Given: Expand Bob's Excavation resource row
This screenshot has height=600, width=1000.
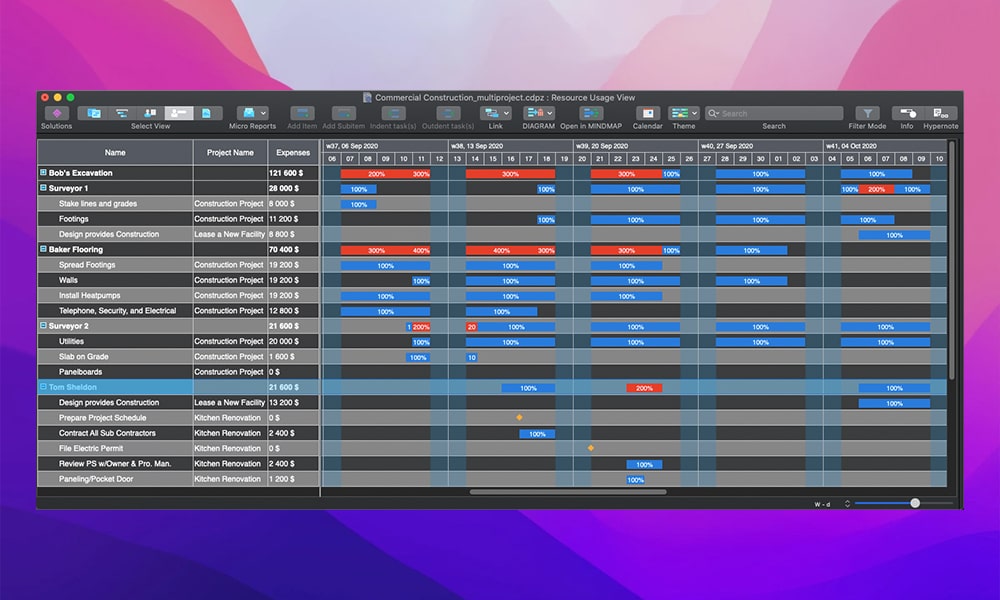Looking at the screenshot, I should pos(43,173).
